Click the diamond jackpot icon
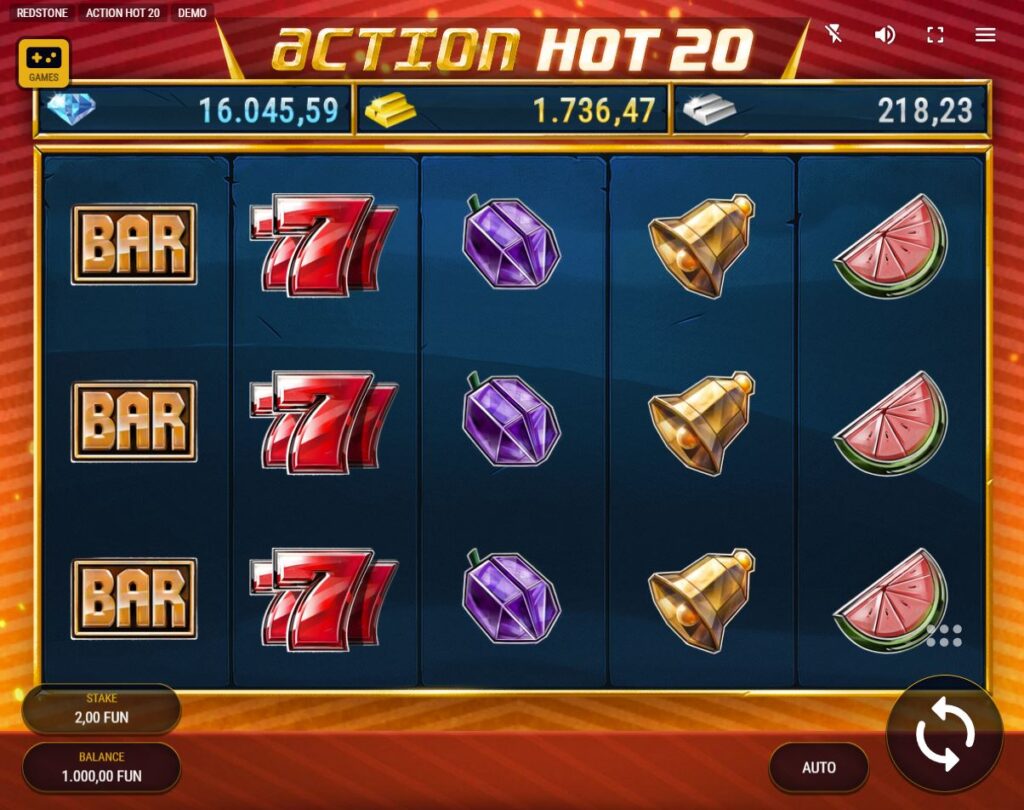The width and height of the screenshot is (1024, 810). pos(71,108)
